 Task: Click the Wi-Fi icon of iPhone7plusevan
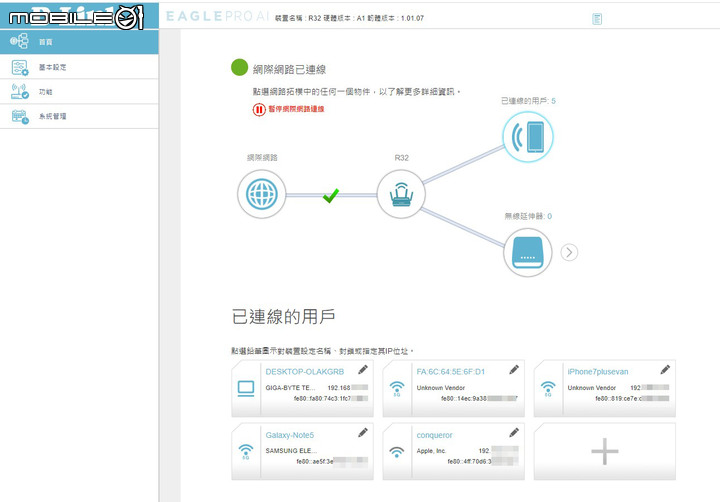coord(548,389)
